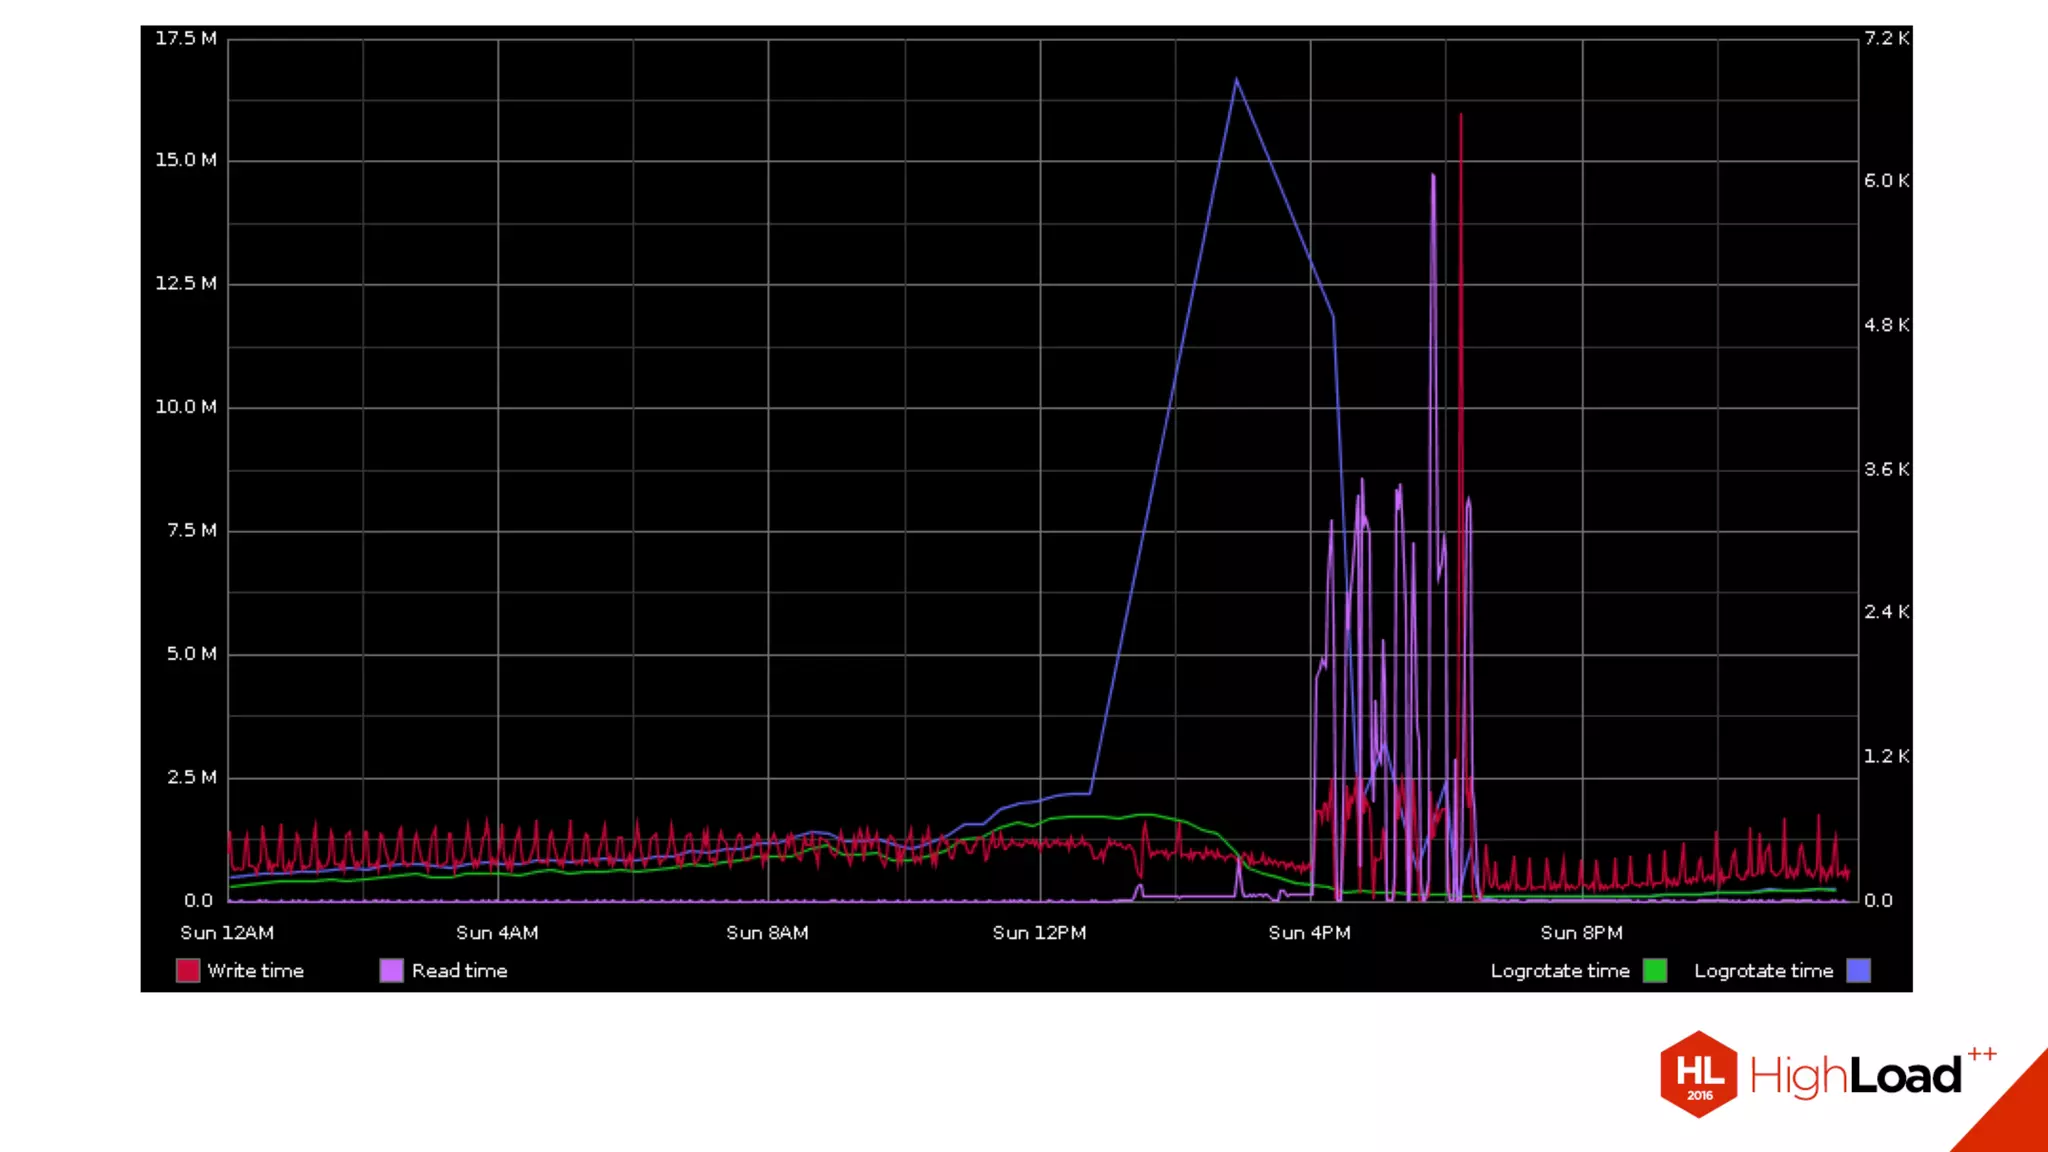Click the purple Read time legend swatch
This screenshot has height=1152, width=2048.
[x=391, y=970]
